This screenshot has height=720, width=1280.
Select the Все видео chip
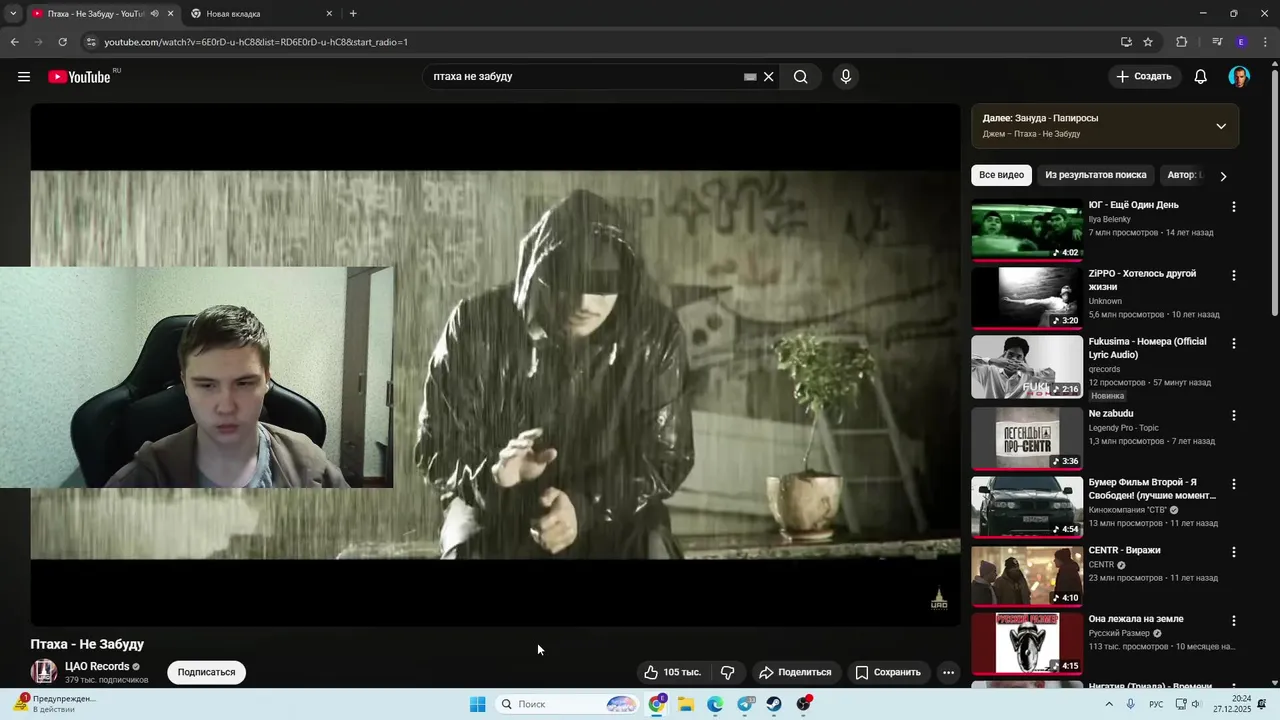coord(1001,175)
